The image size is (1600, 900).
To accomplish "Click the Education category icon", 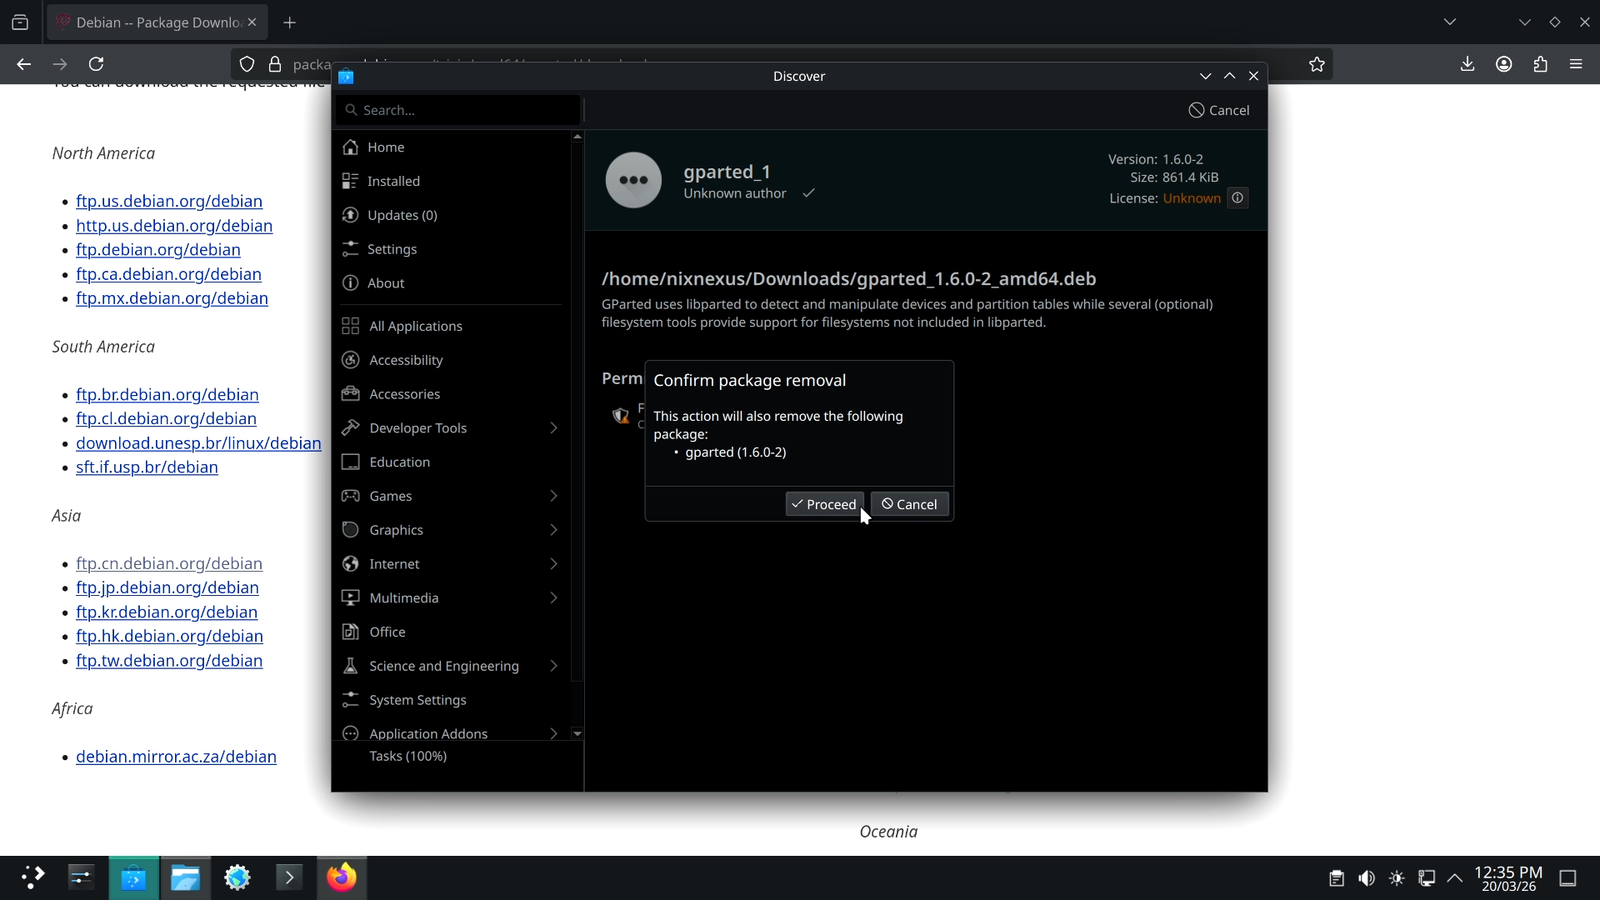I will point(350,462).
